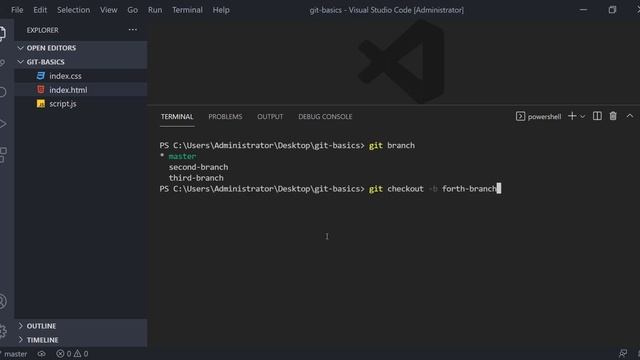Viewport: 640px width, 360px height.
Task: Restore down the VS Code window
Action: 612,10
